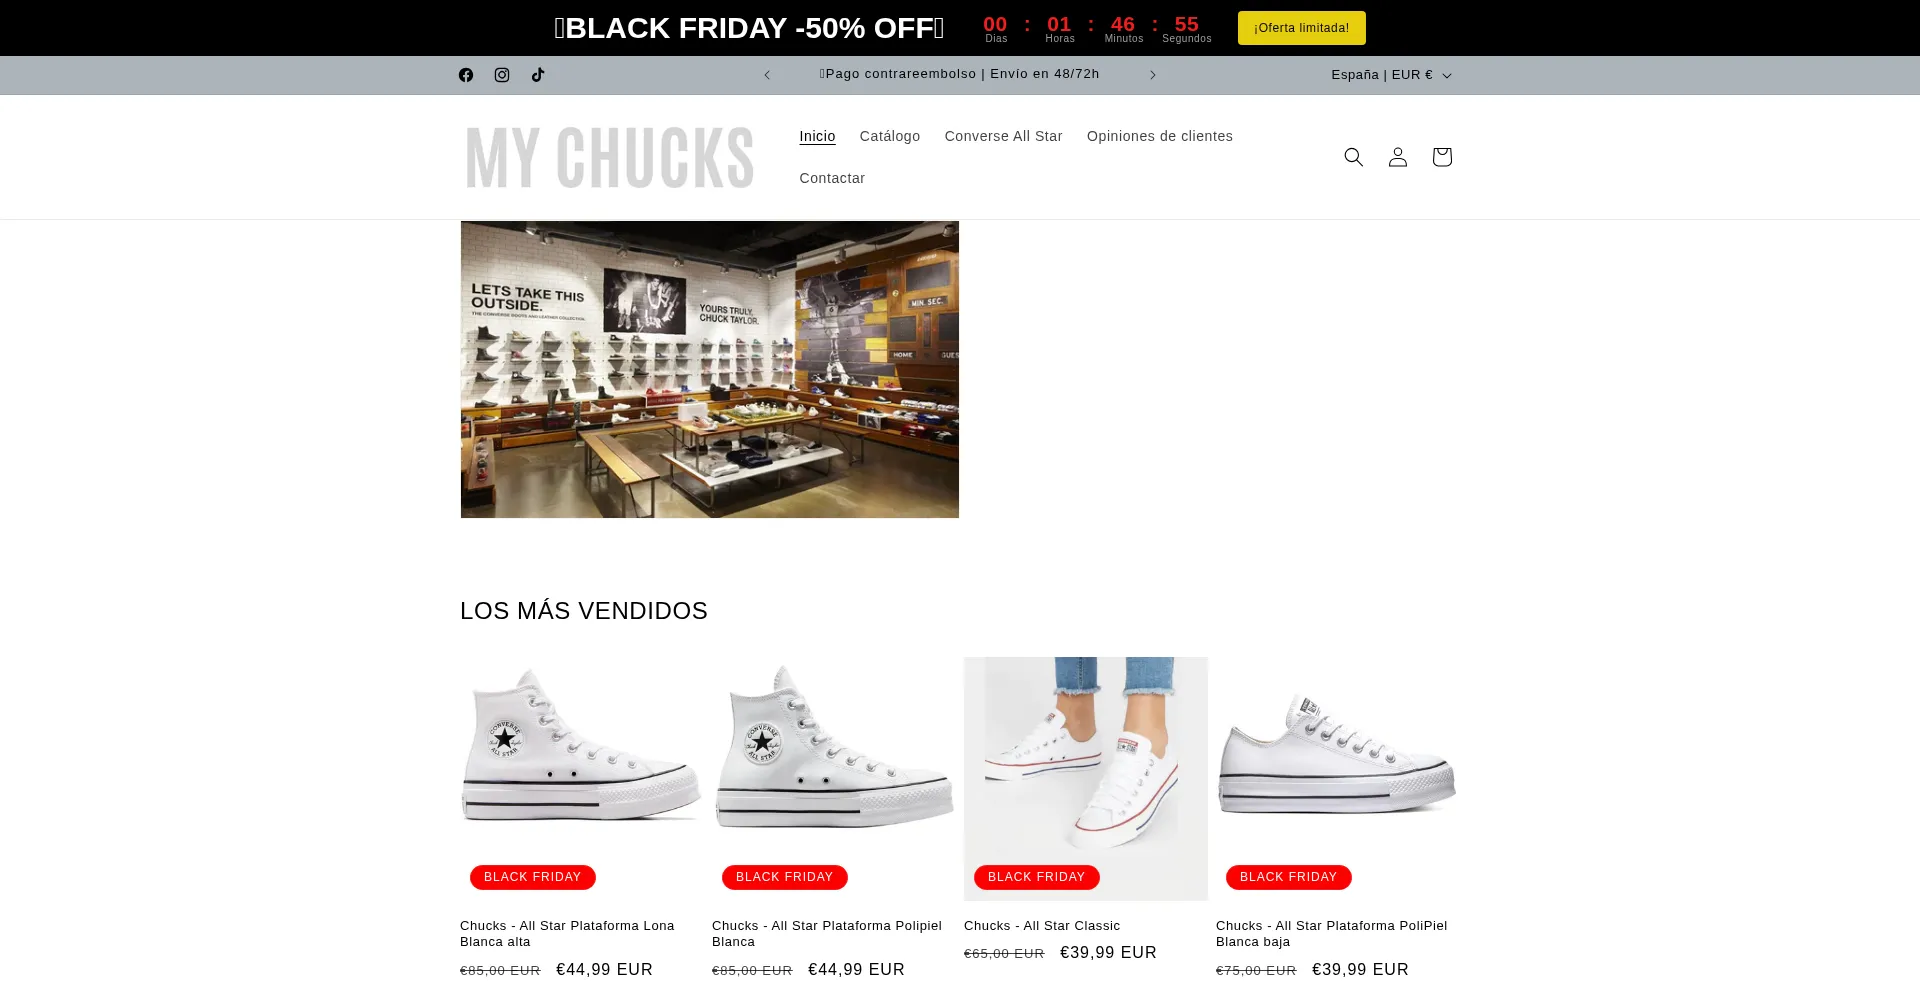
Task: Open Opiniones de clientes page
Action: pyautogui.click(x=1160, y=136)
